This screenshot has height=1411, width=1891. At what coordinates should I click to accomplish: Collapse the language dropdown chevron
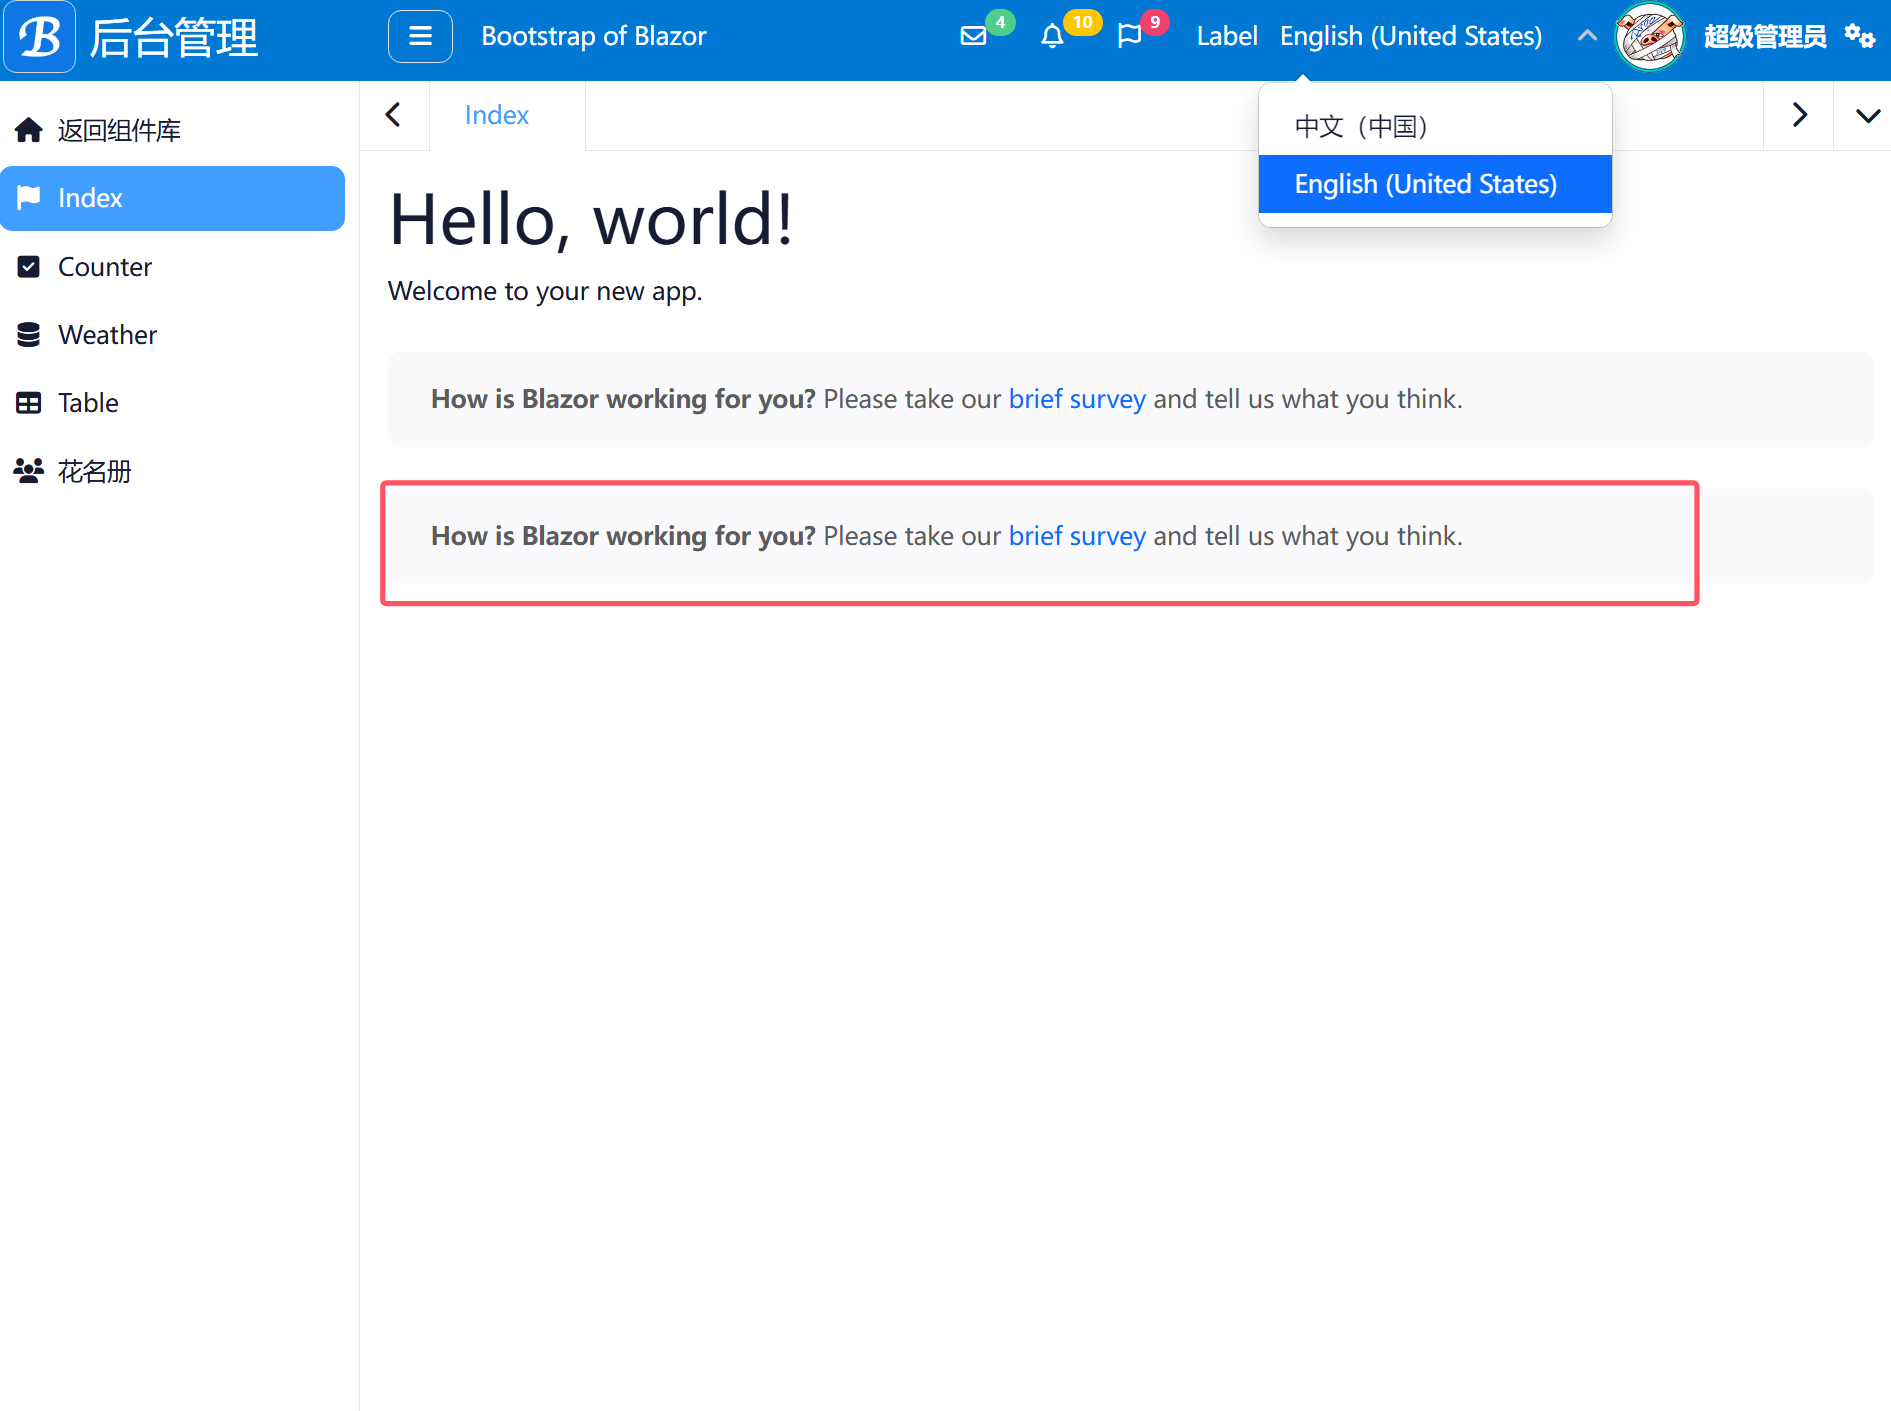(x=1586, y=36)
